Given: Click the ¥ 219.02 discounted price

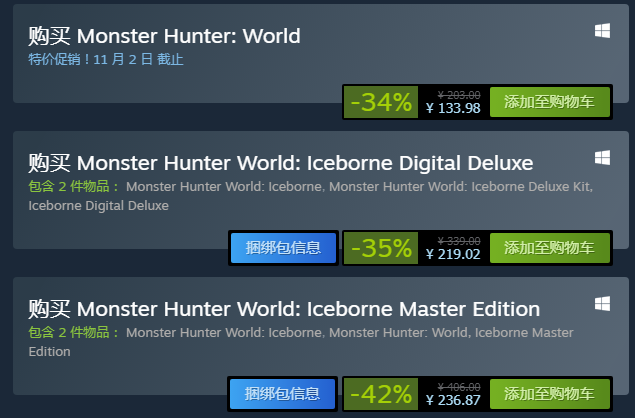Looking at the screenshot, I should tap(453, 254).
